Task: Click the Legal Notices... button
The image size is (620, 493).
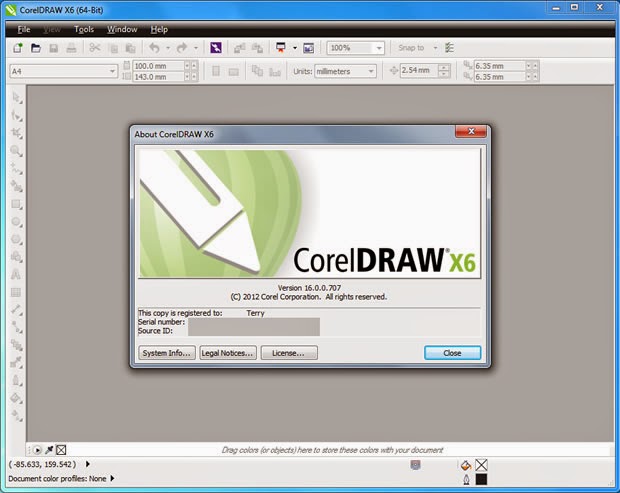Action: pyautogui.click(x=227, y=353)
